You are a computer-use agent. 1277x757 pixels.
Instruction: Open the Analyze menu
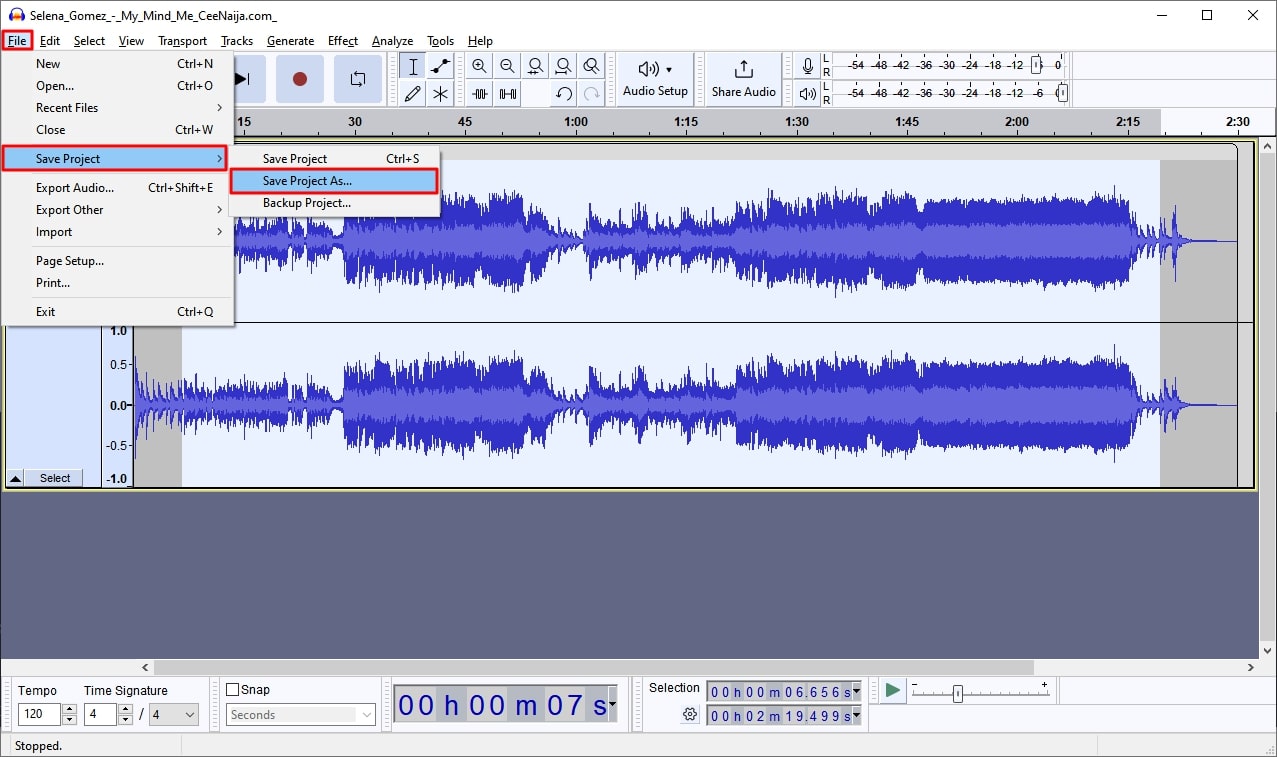point(392,41)
